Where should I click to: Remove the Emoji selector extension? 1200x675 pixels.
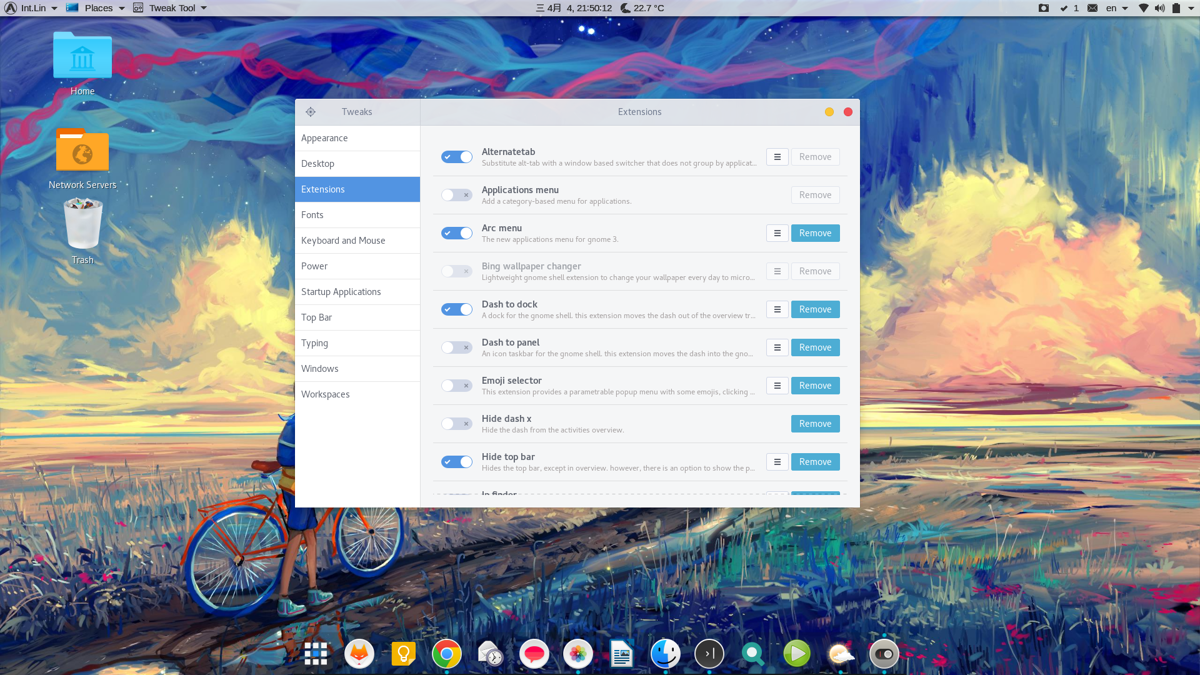coord(815,385)
